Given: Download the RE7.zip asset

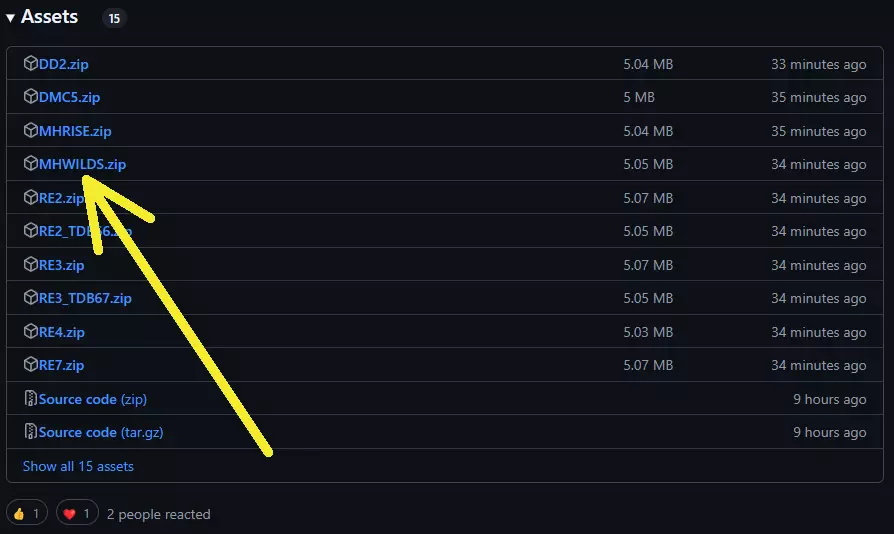Looking at the screenshot, I should click(x=62, y=365).
